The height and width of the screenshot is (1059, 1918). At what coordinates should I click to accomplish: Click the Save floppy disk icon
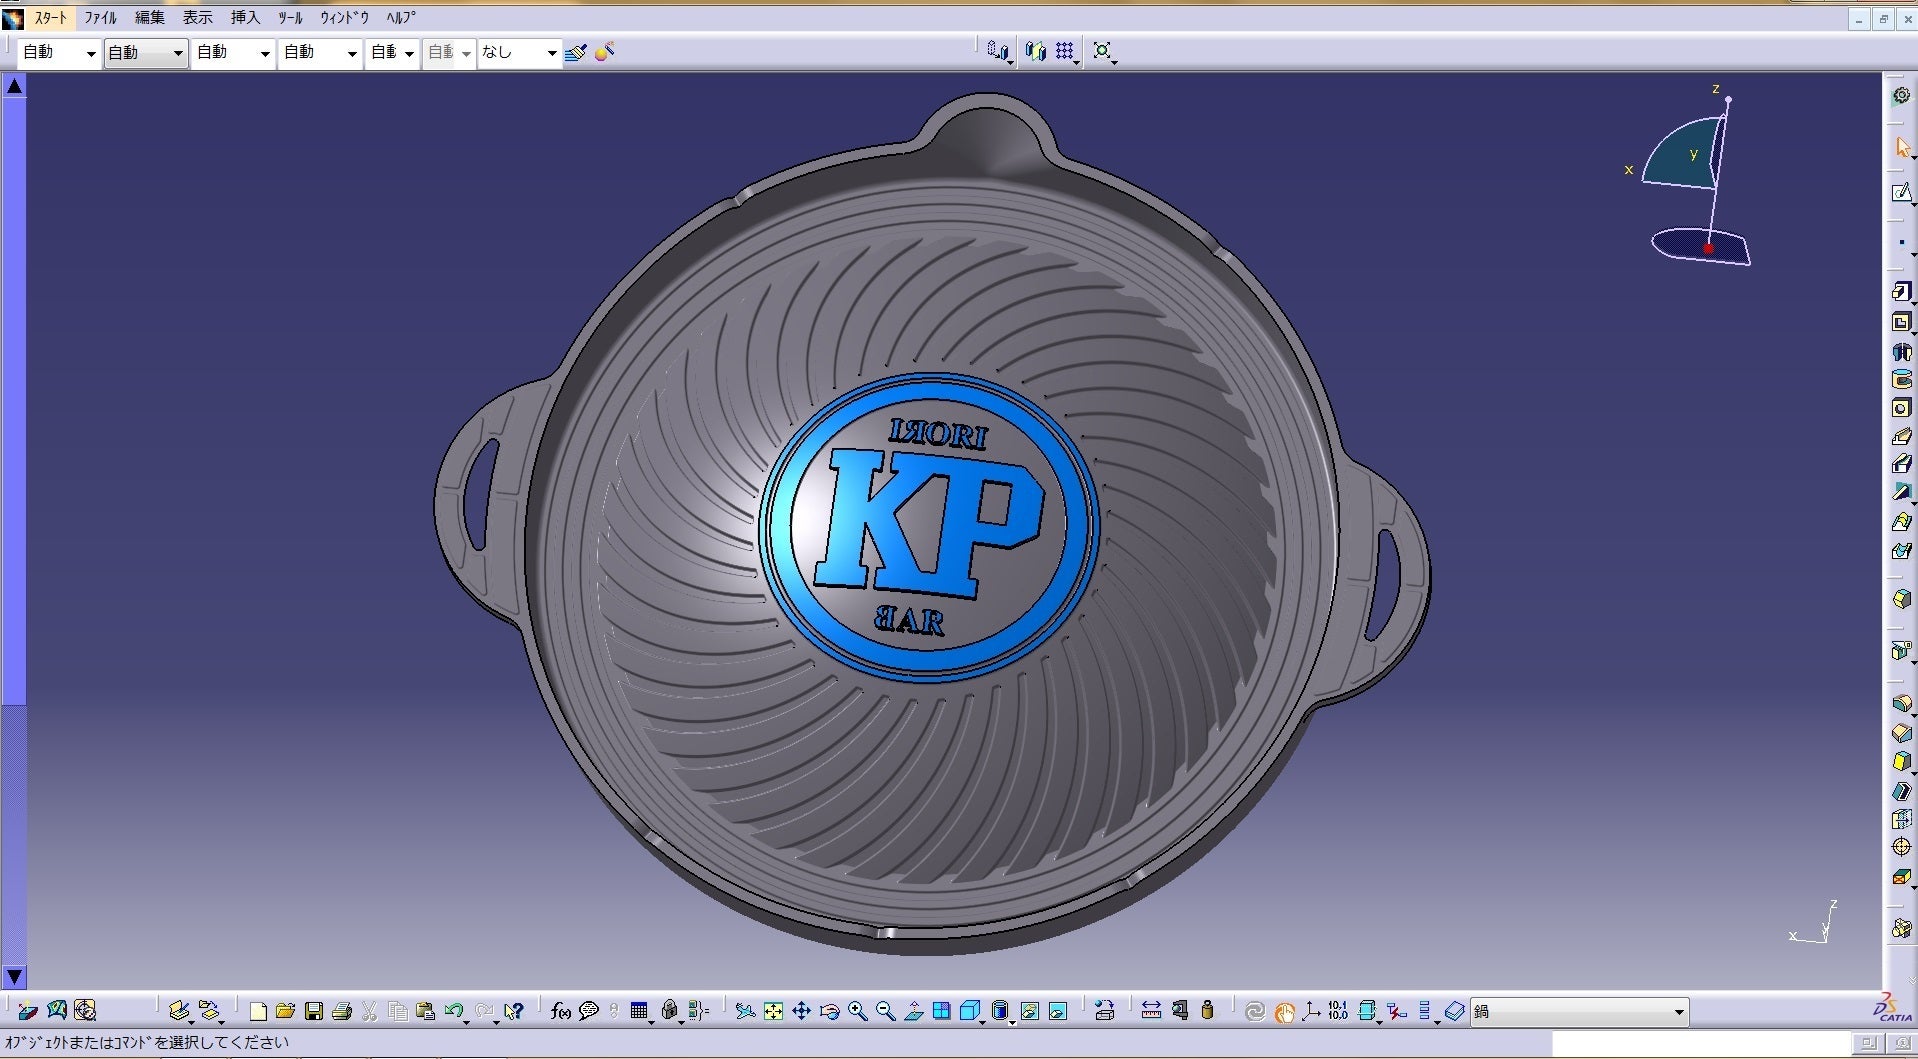point(313,1011)
